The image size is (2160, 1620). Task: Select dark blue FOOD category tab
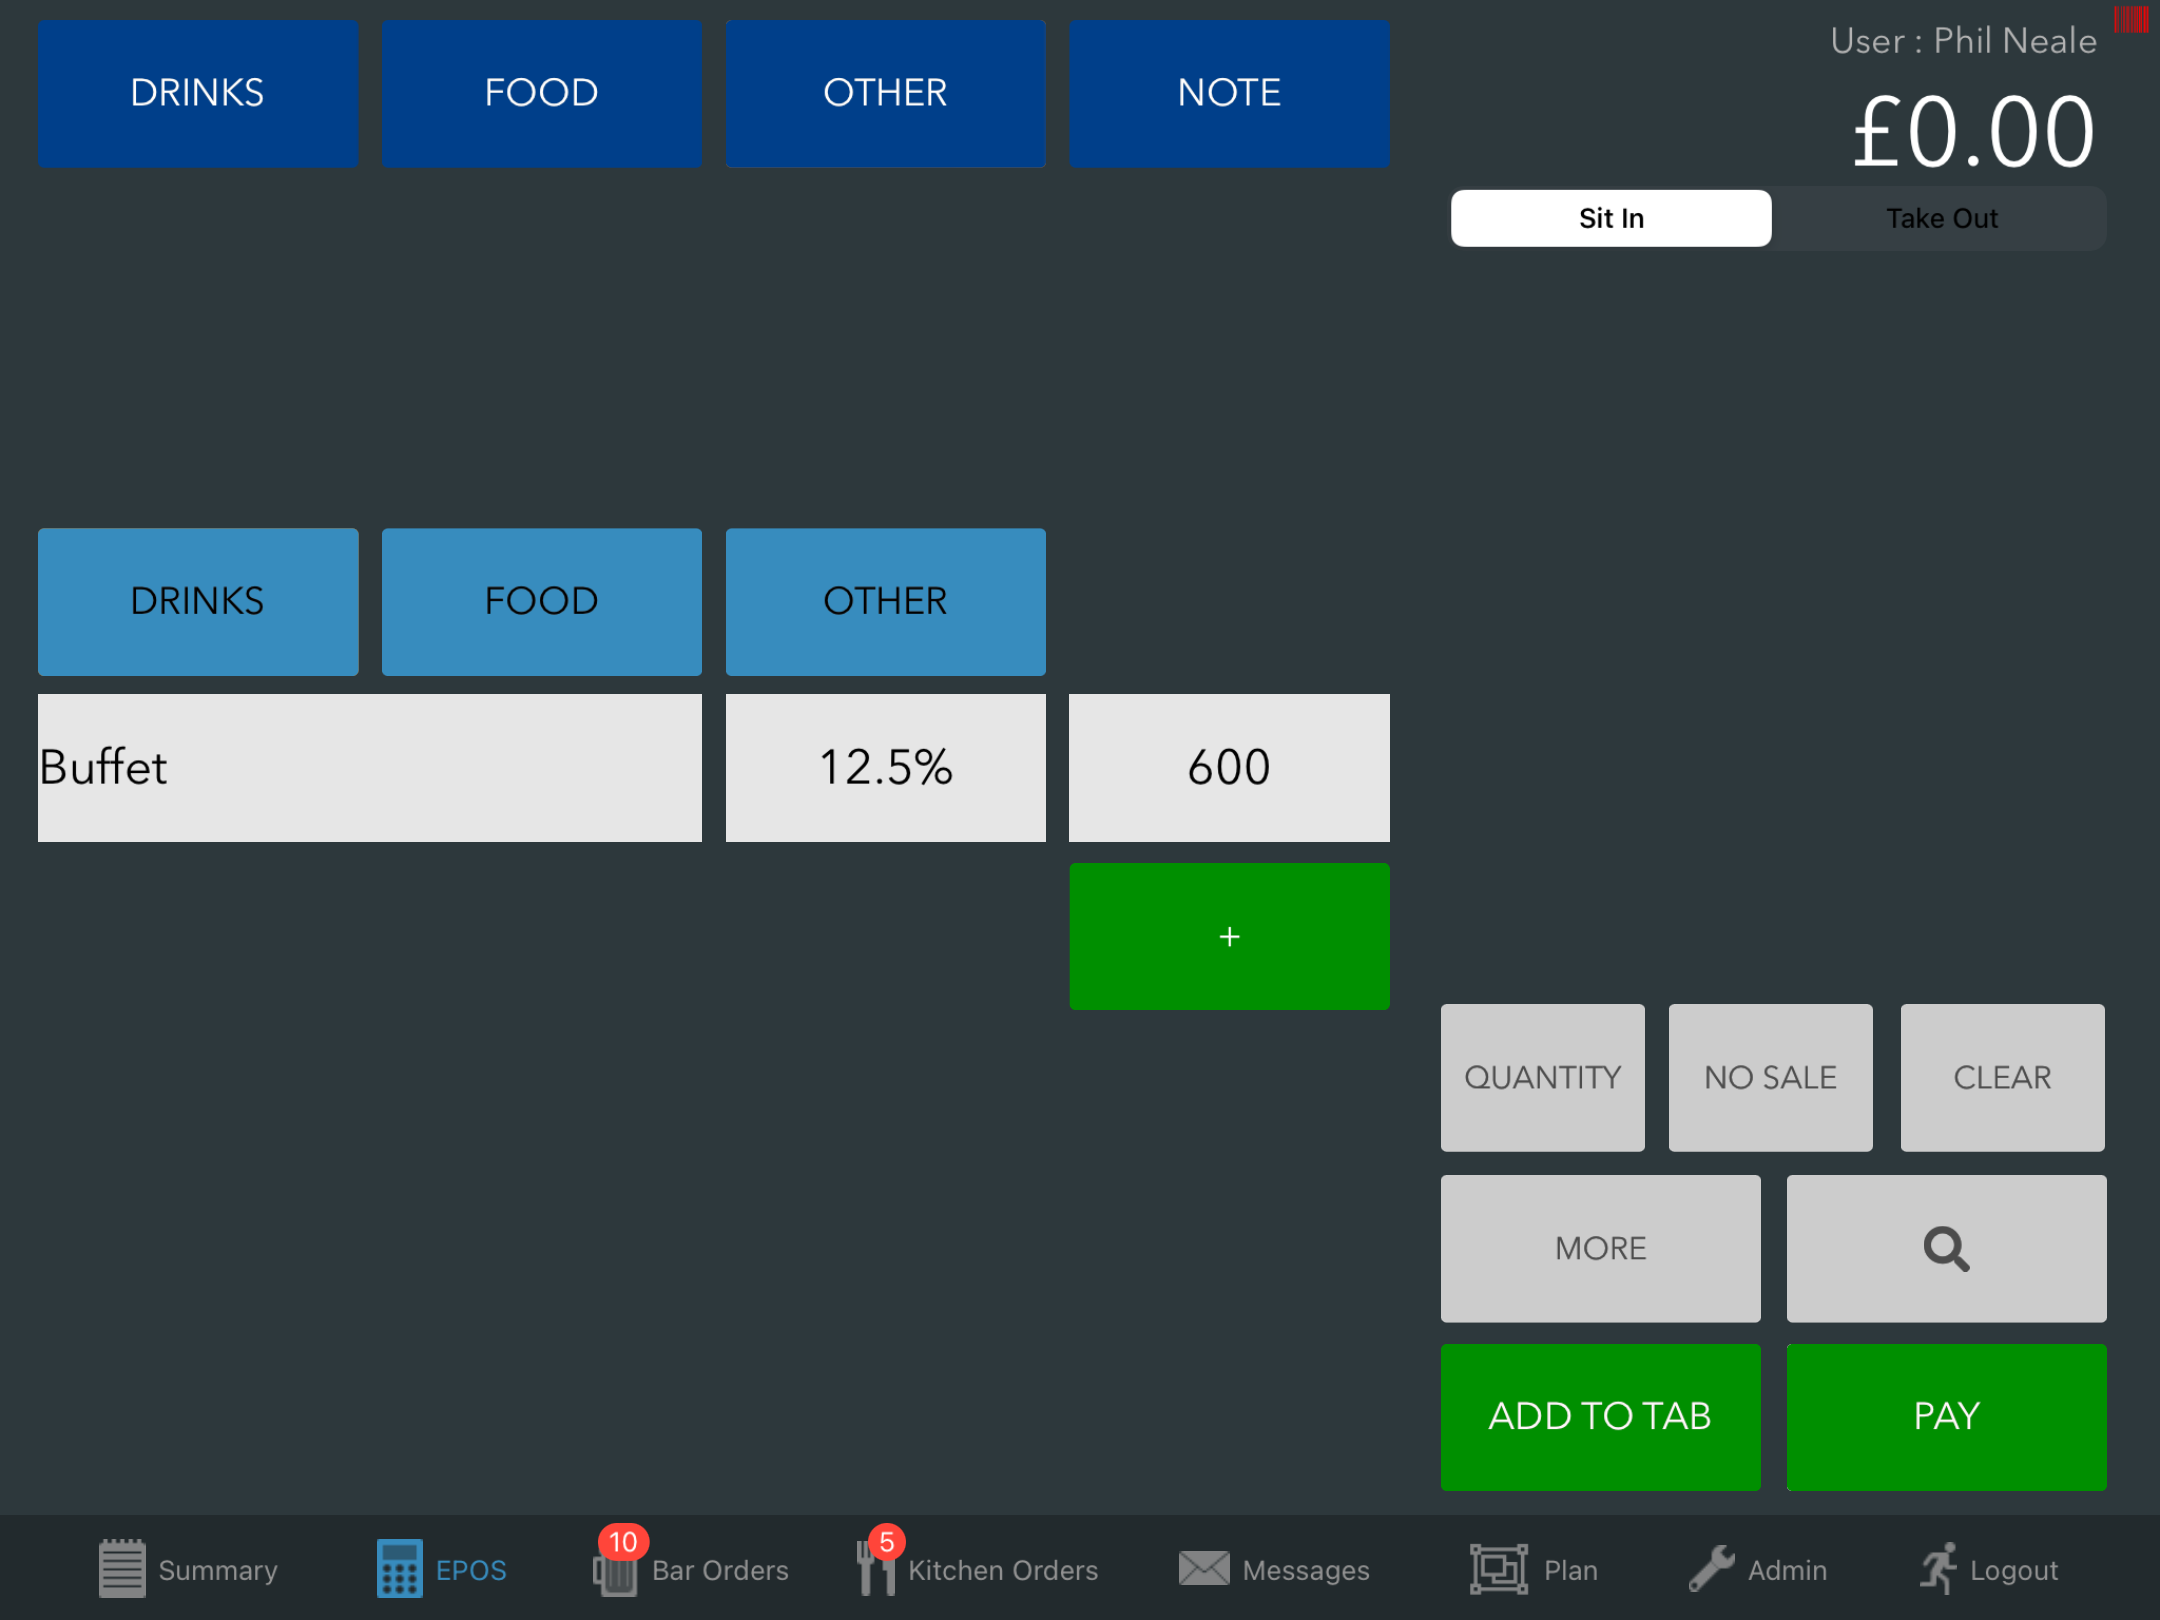541,93
